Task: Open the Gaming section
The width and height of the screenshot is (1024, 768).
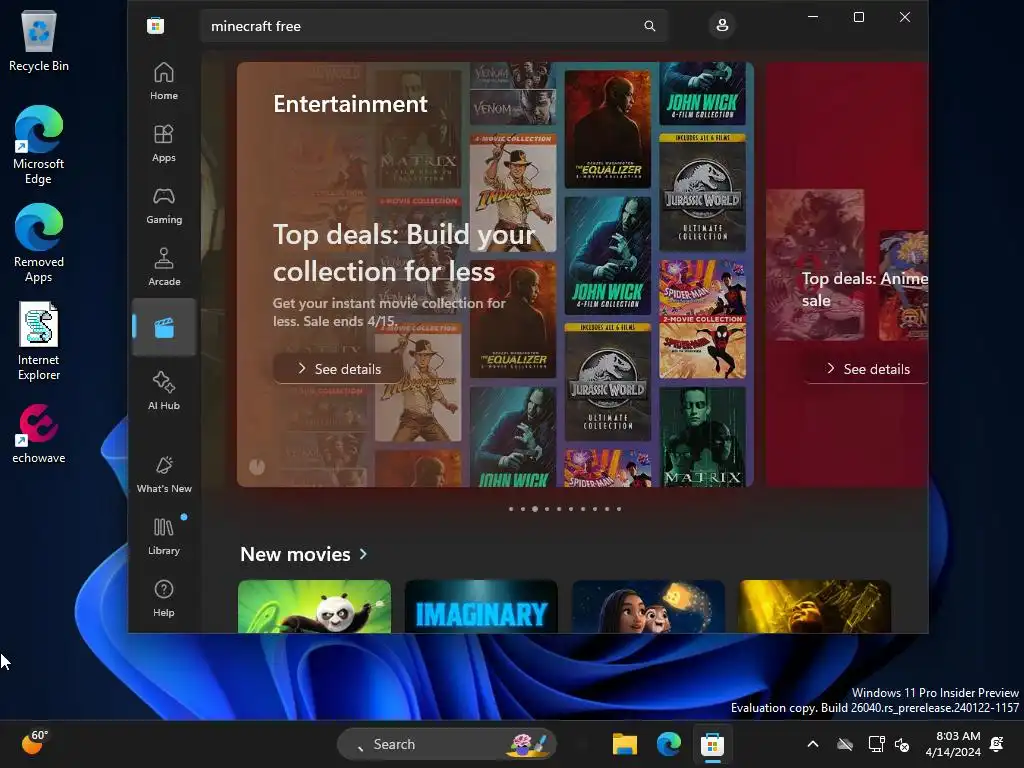Action: click(x=164, y=205)
